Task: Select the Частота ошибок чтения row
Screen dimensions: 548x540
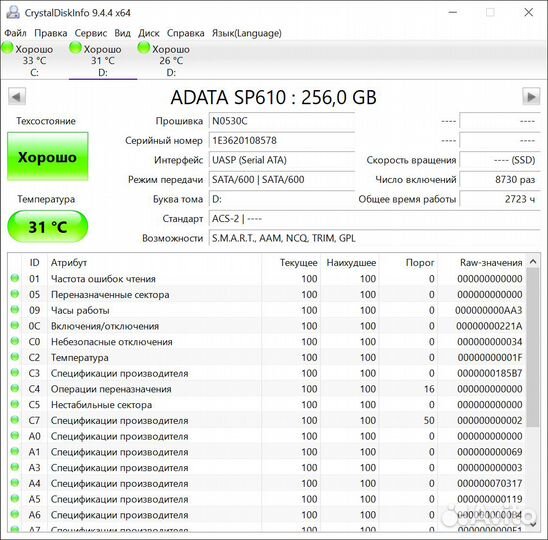Action: (x=267, y=279)
